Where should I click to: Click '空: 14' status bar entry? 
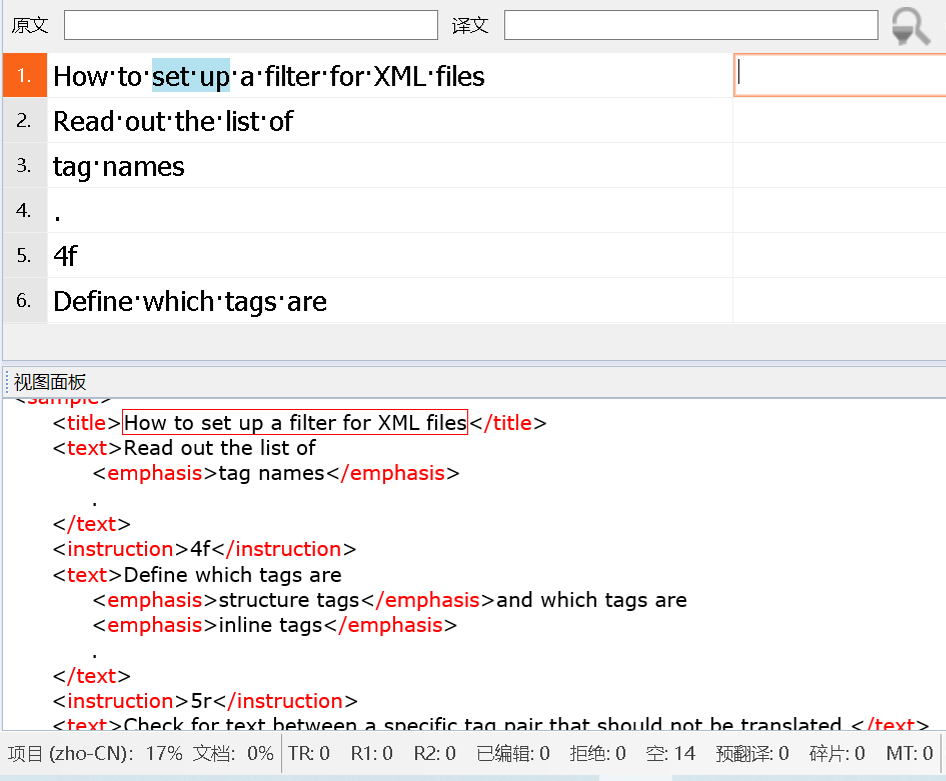[671, 753]
